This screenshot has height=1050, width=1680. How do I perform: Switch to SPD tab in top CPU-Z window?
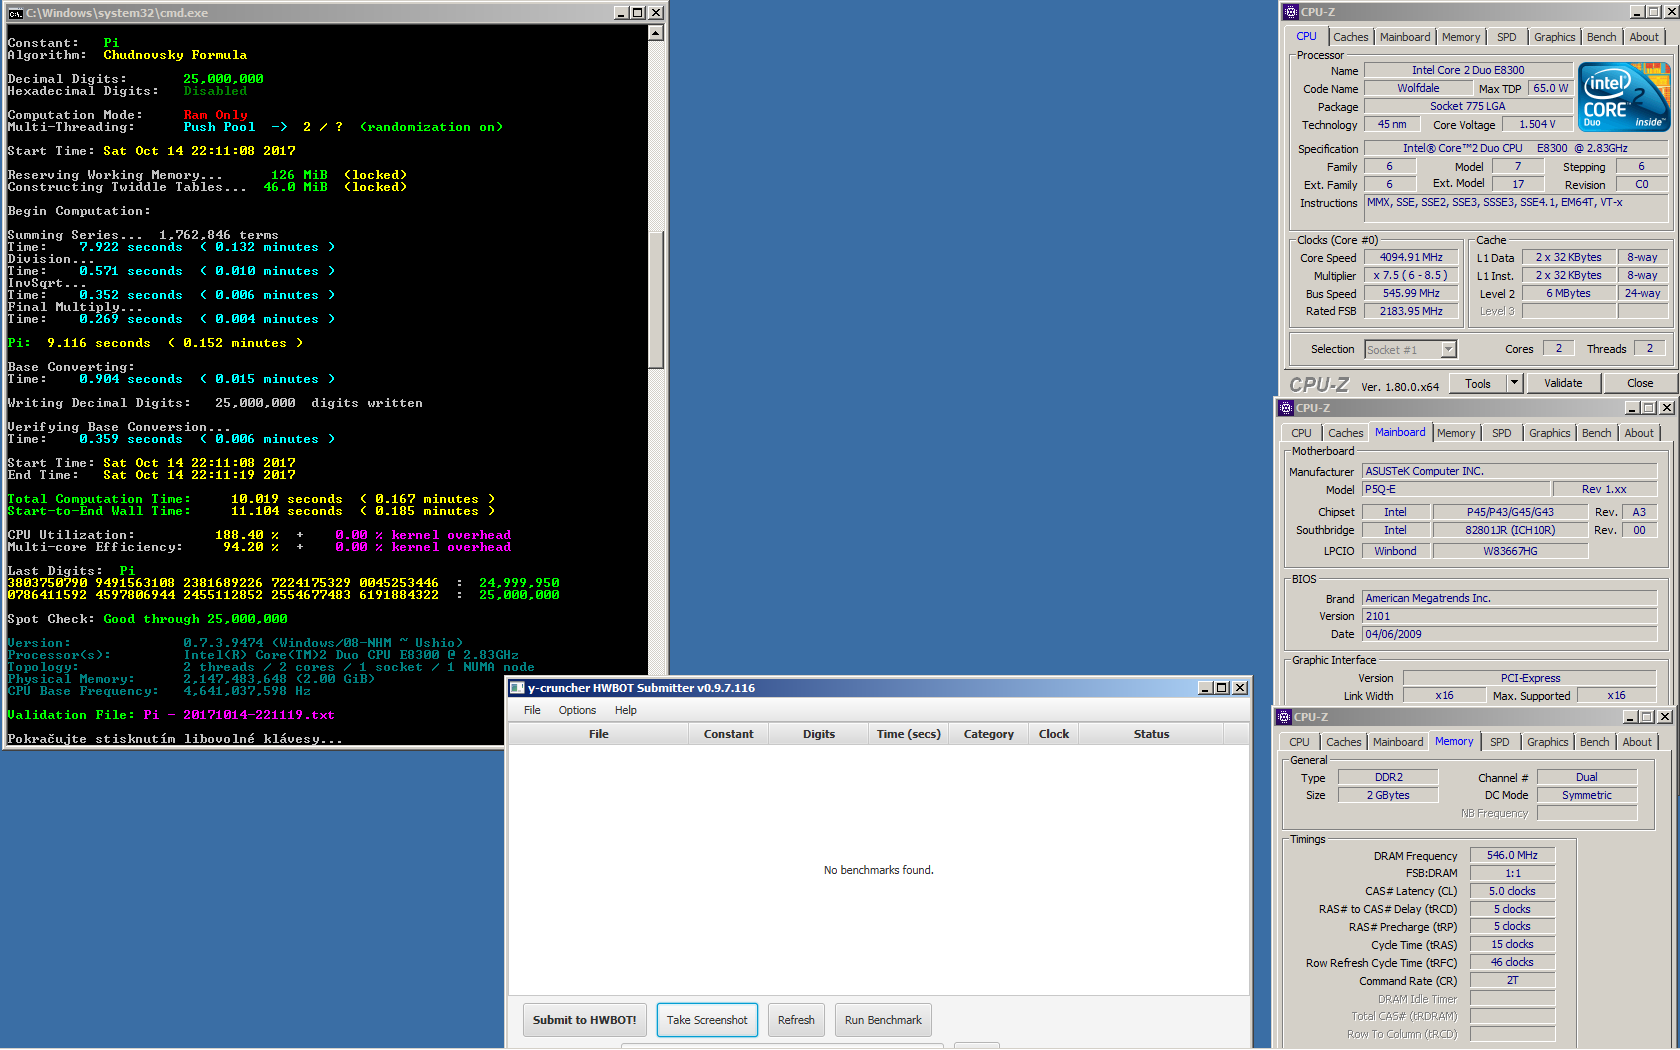click(x=1506, y=37)
